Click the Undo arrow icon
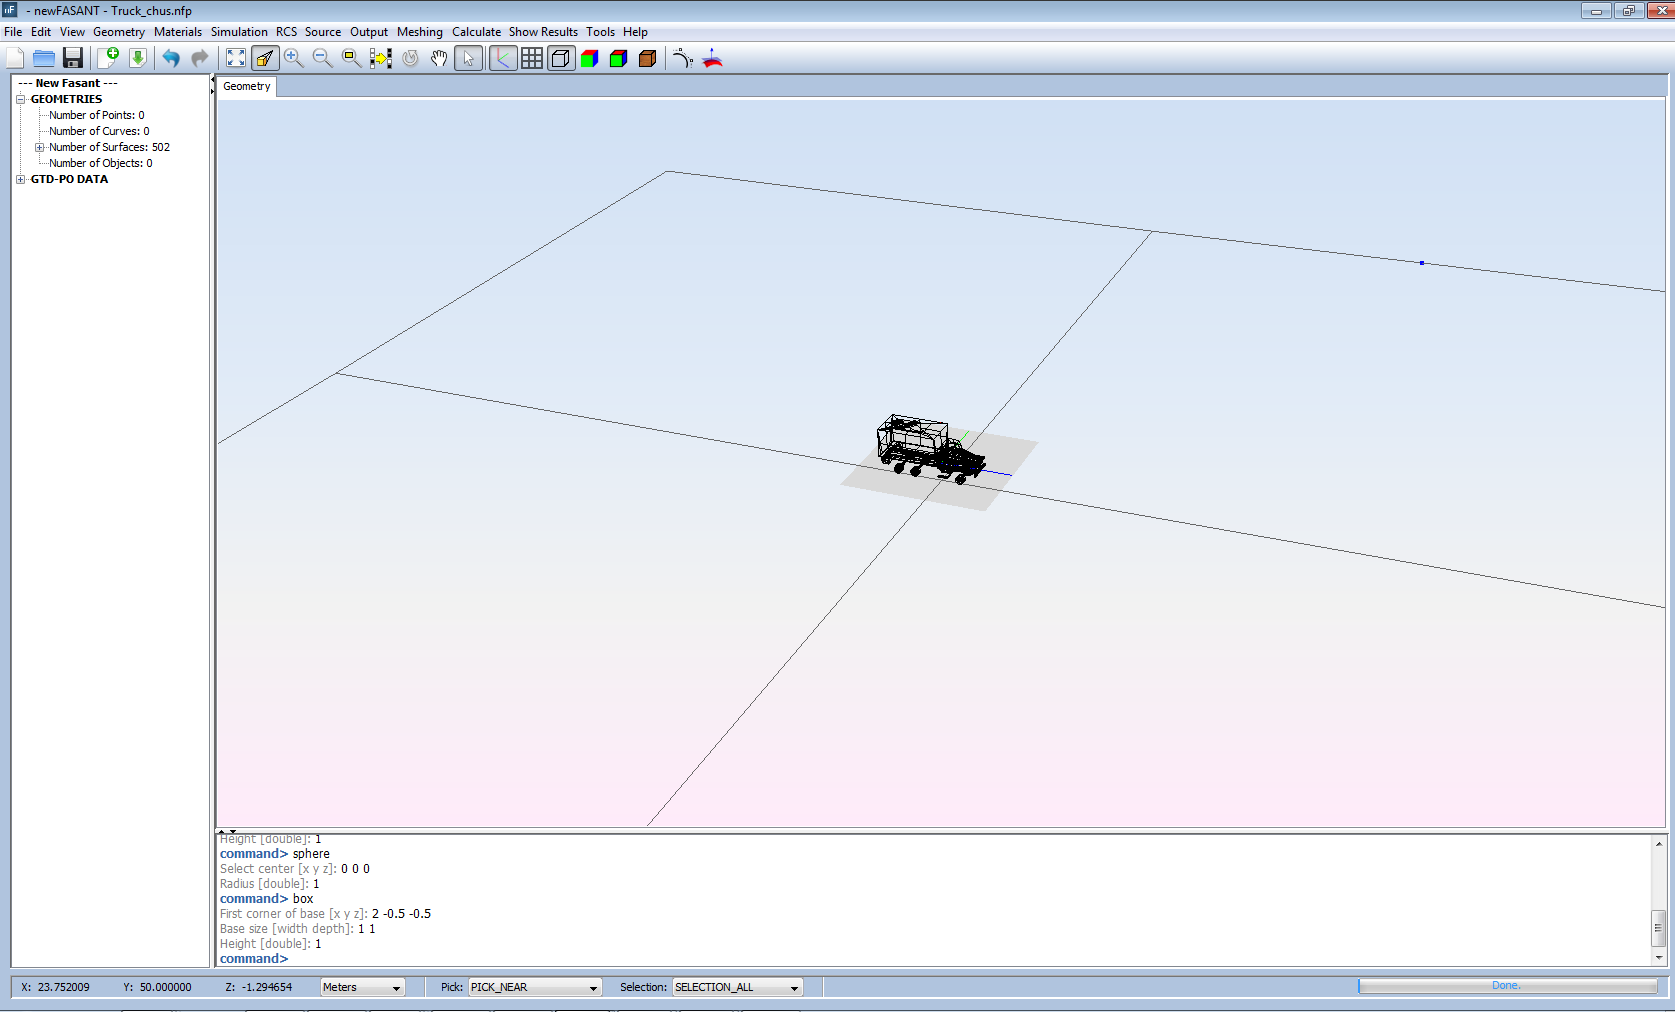Image resolution: width=1675 pixels, height=1012 pixels. tap(171, 58)
